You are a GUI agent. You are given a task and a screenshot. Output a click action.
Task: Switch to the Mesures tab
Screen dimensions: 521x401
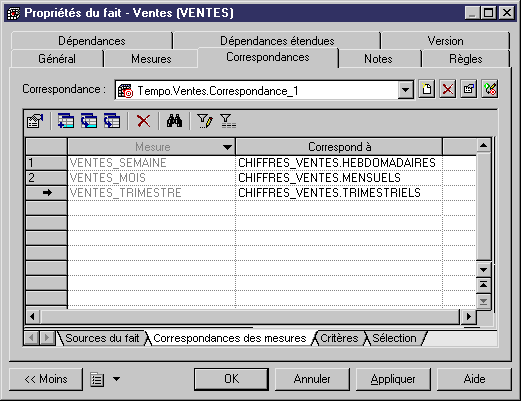point(151,59)
